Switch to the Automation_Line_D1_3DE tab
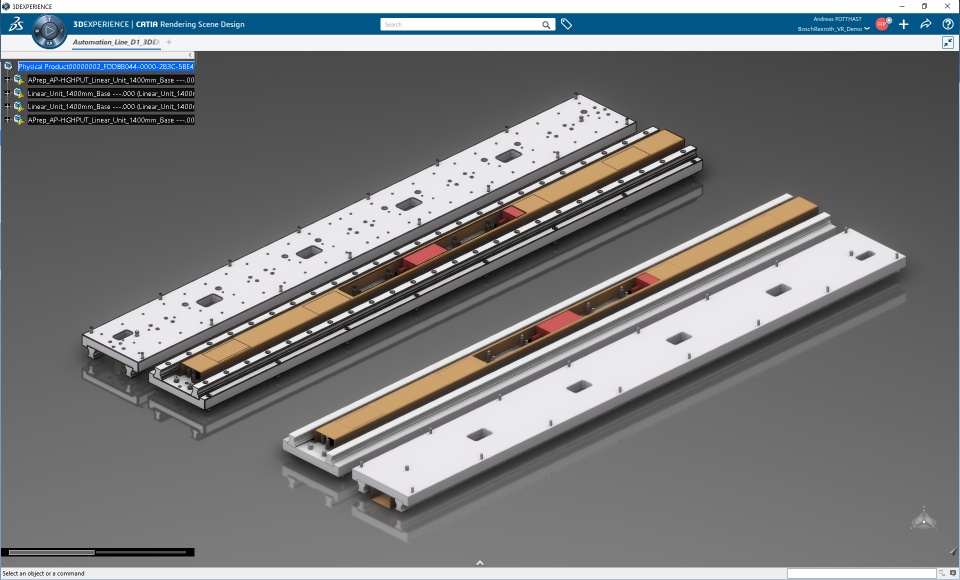The height and width of the screenshot is (580, 960). click(x=116, y=42)
